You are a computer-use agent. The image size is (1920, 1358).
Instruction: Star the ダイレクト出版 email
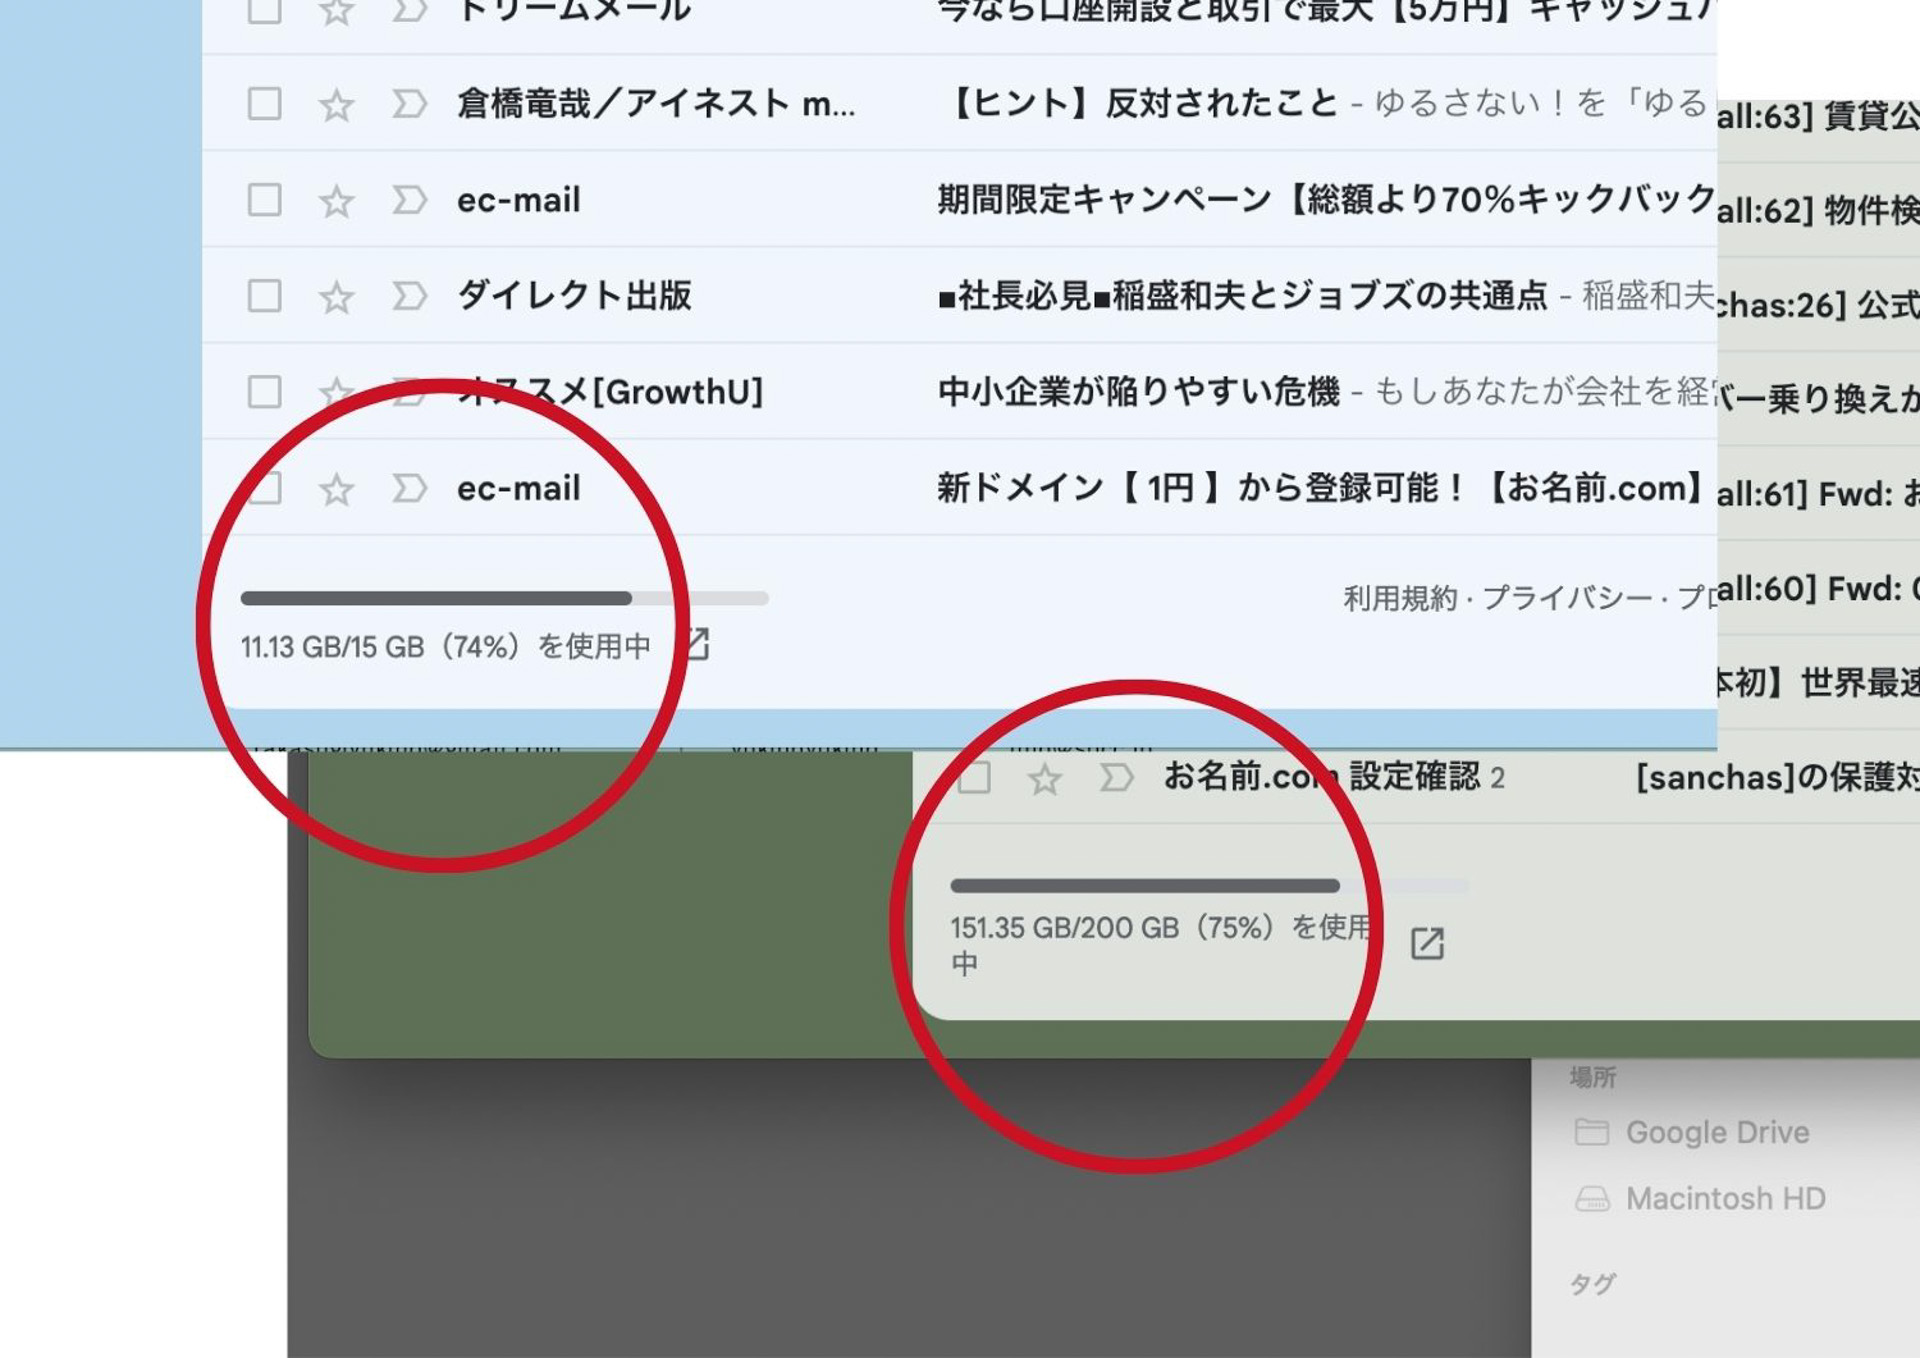coord(336,296)
